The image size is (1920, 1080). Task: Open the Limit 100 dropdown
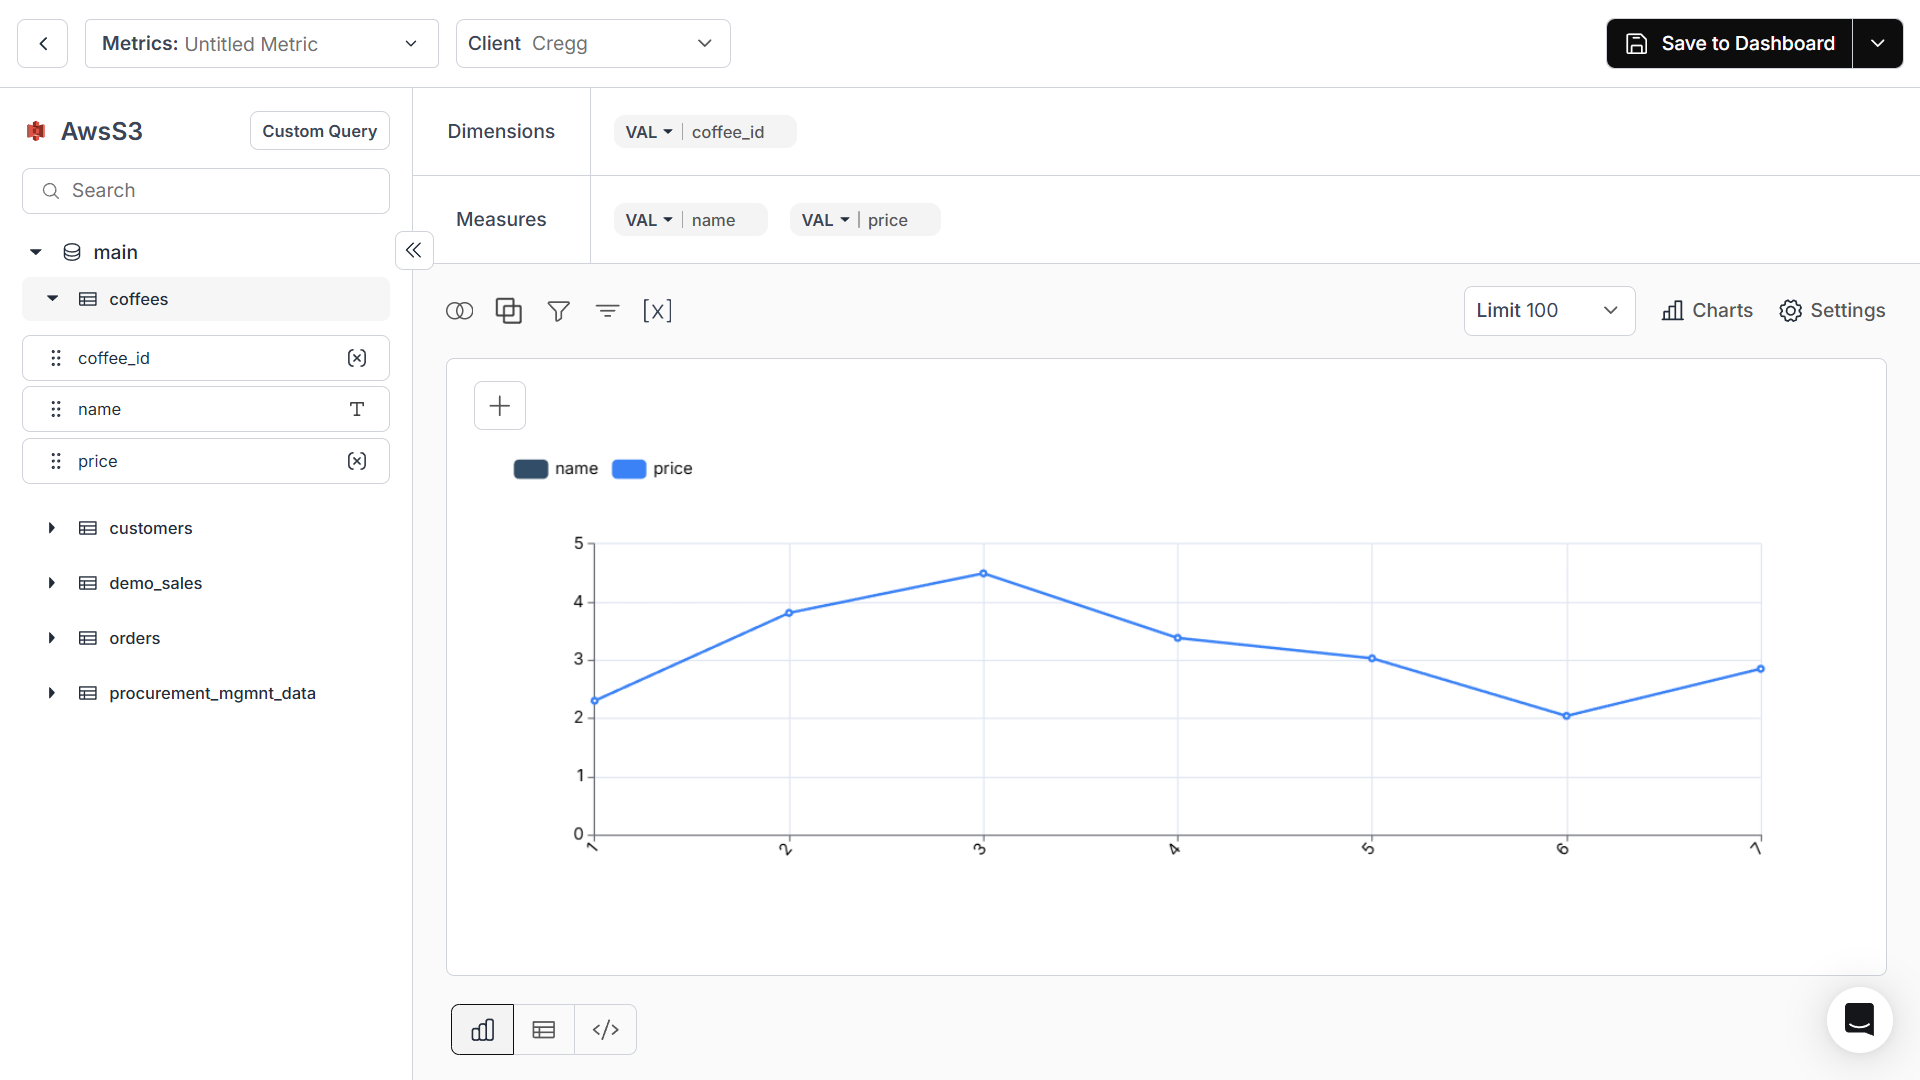pyautogui.click(x=1548, y=311)
